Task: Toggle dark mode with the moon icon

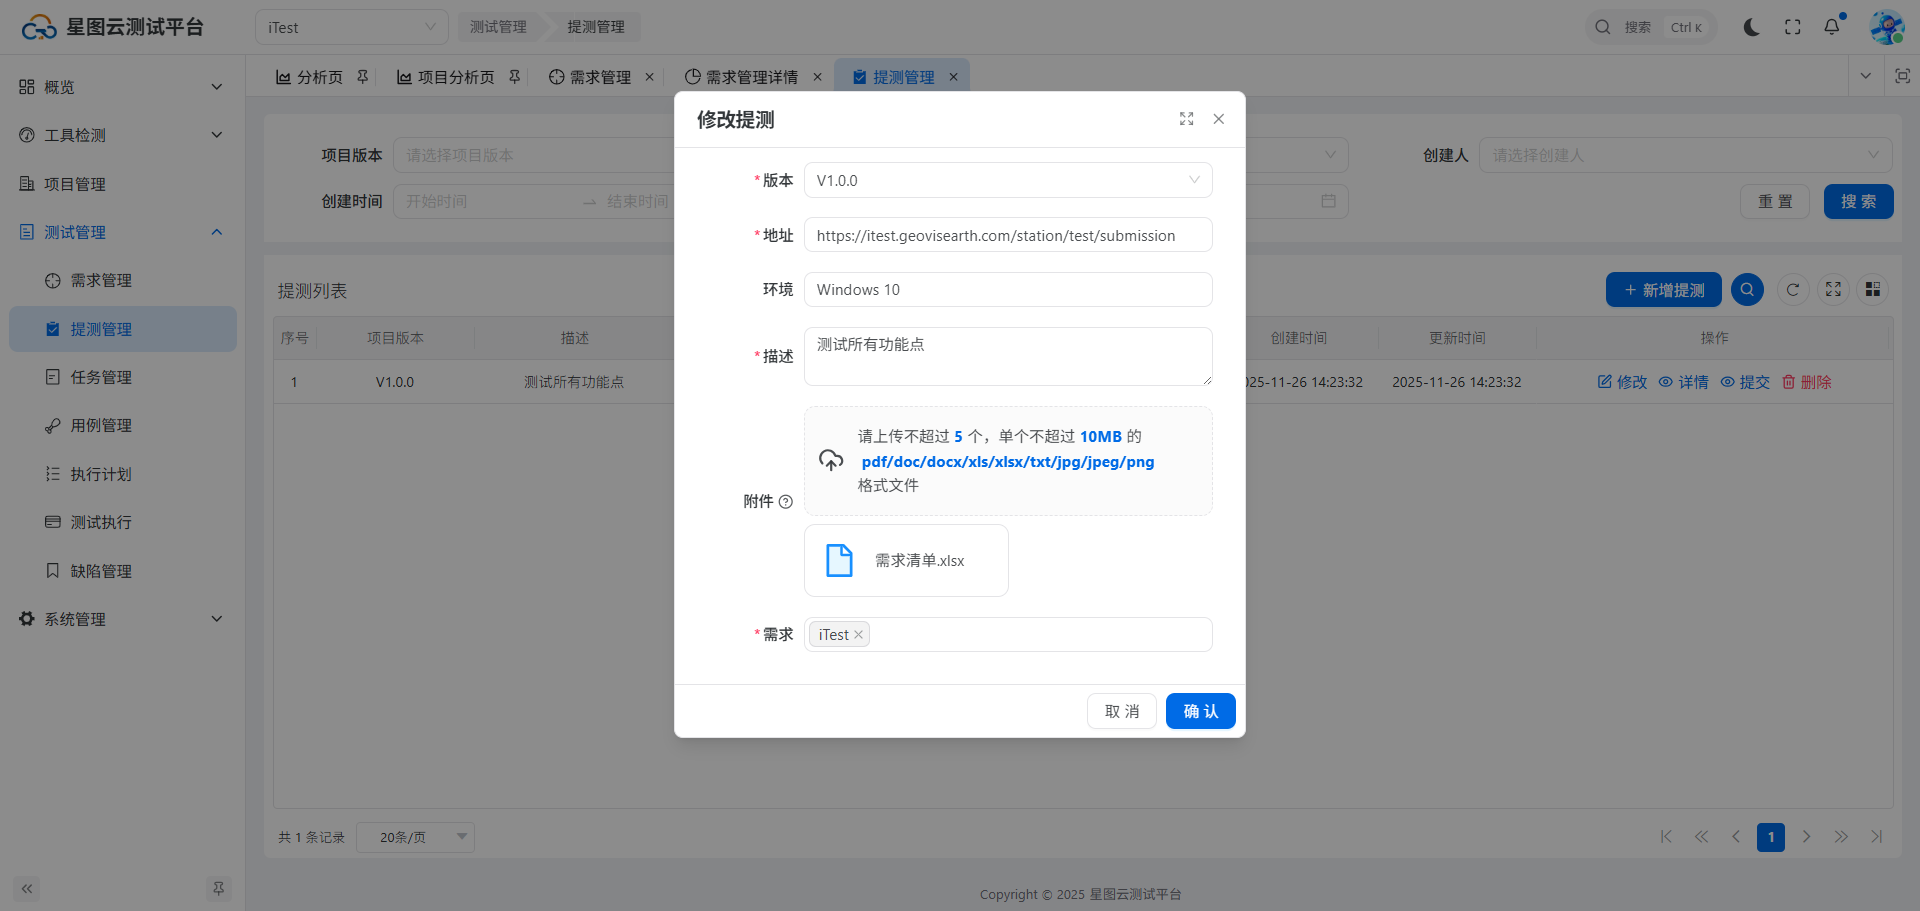Action: tap(1751, 27)
